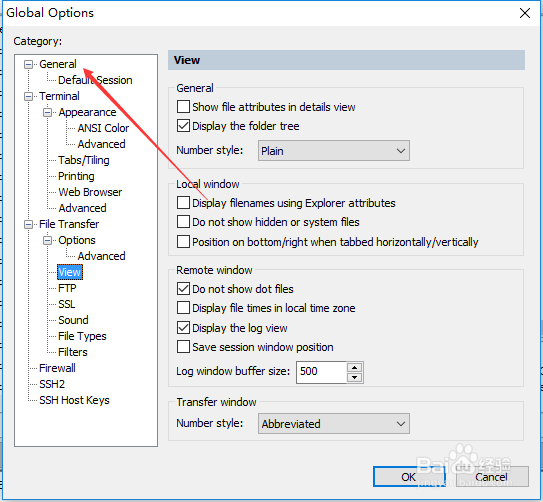Screen dimensions: 543x502
Task: Collapse the General tree node
Action: 28,64
